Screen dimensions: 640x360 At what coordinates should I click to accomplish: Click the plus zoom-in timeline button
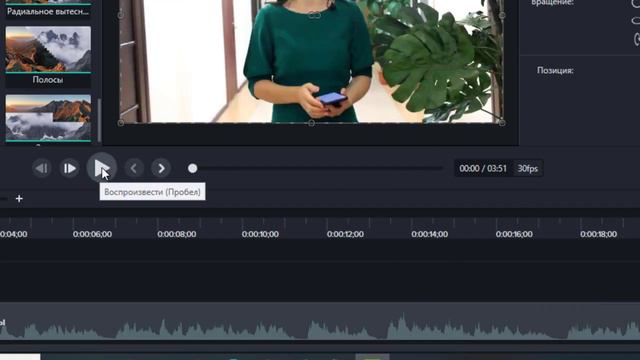pos(19,199)
